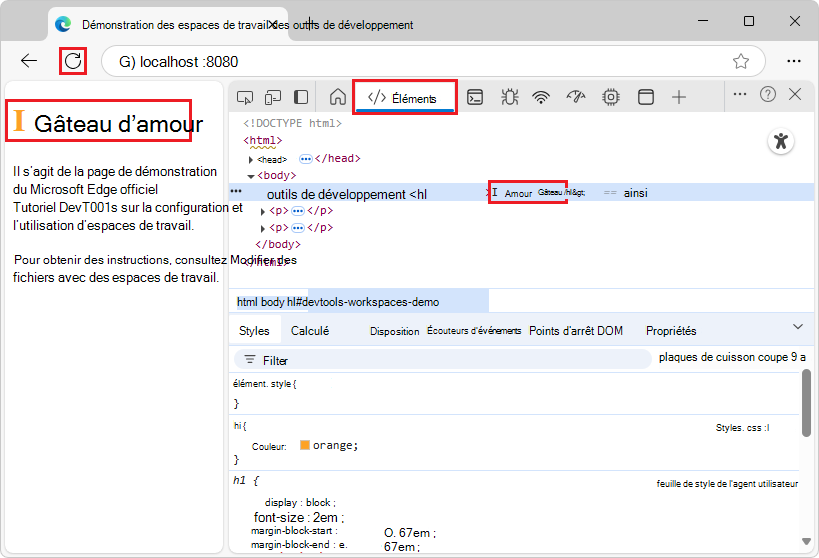Open the Écouteurs d'événements tab
This screenshot has height=558, width=819.
tap(474, 331)
